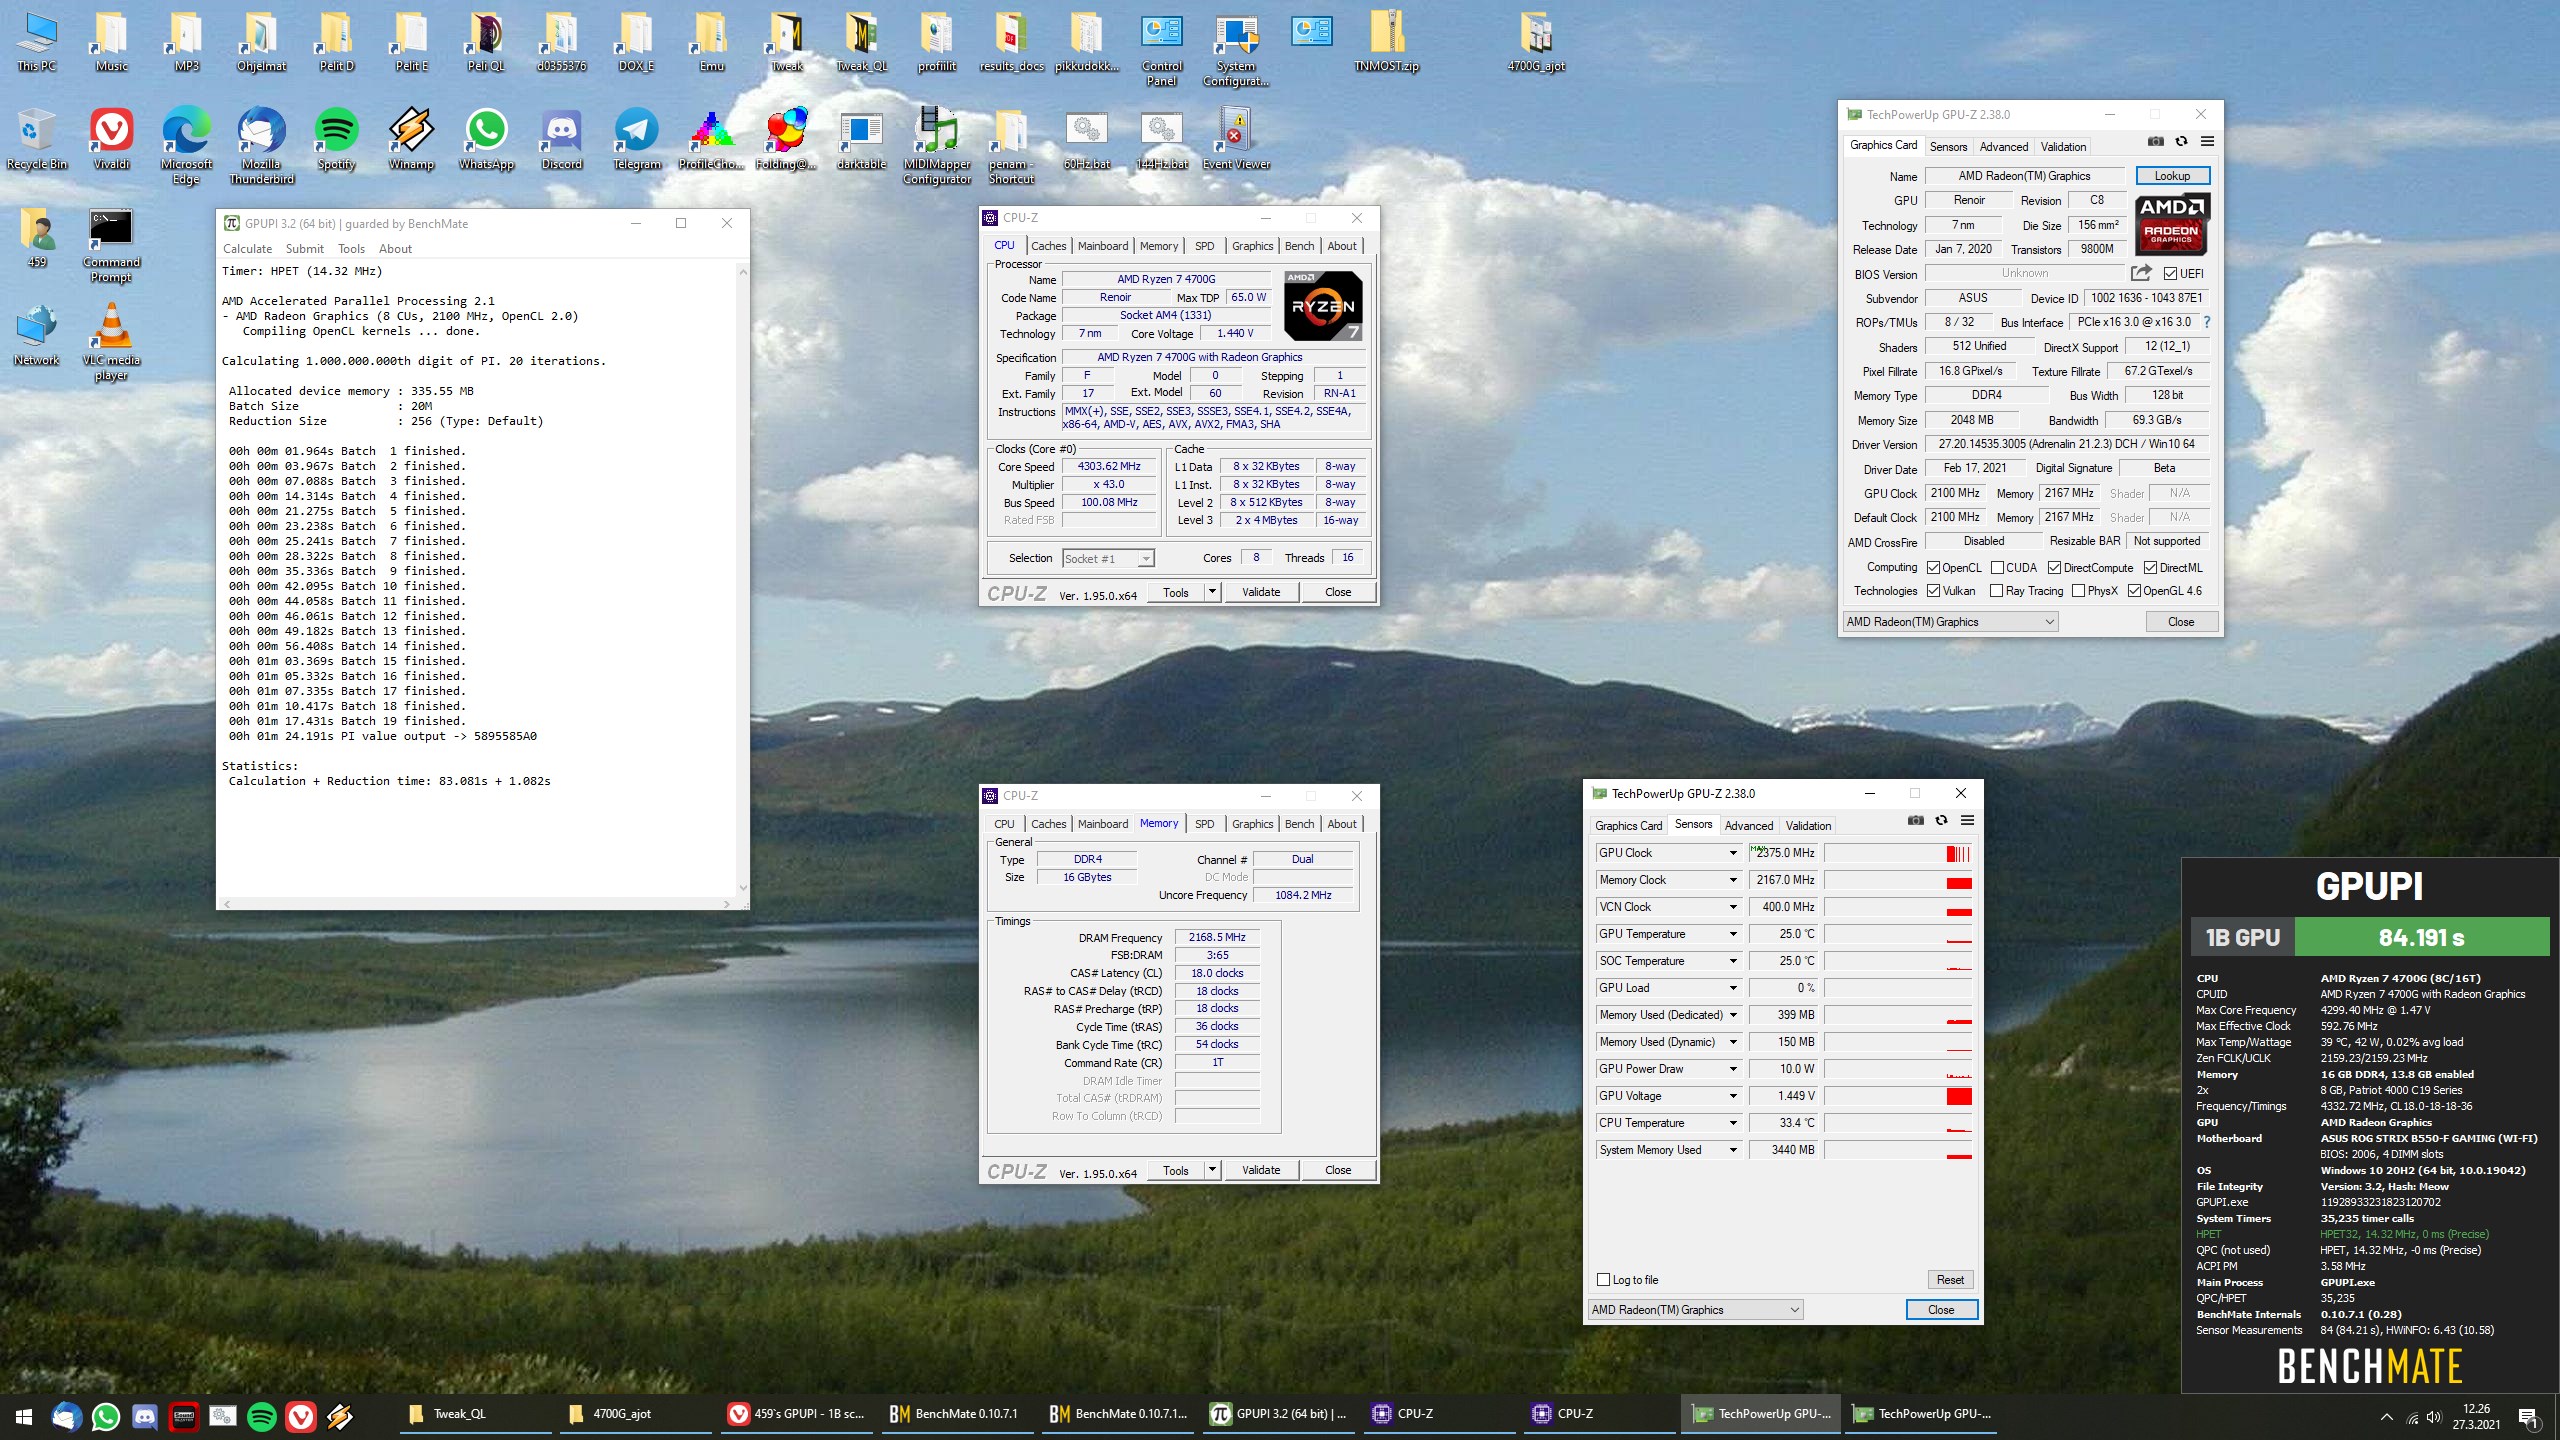
Task: Click Tools button in lower CPU-Z window
Action: click(1176, 1170)
